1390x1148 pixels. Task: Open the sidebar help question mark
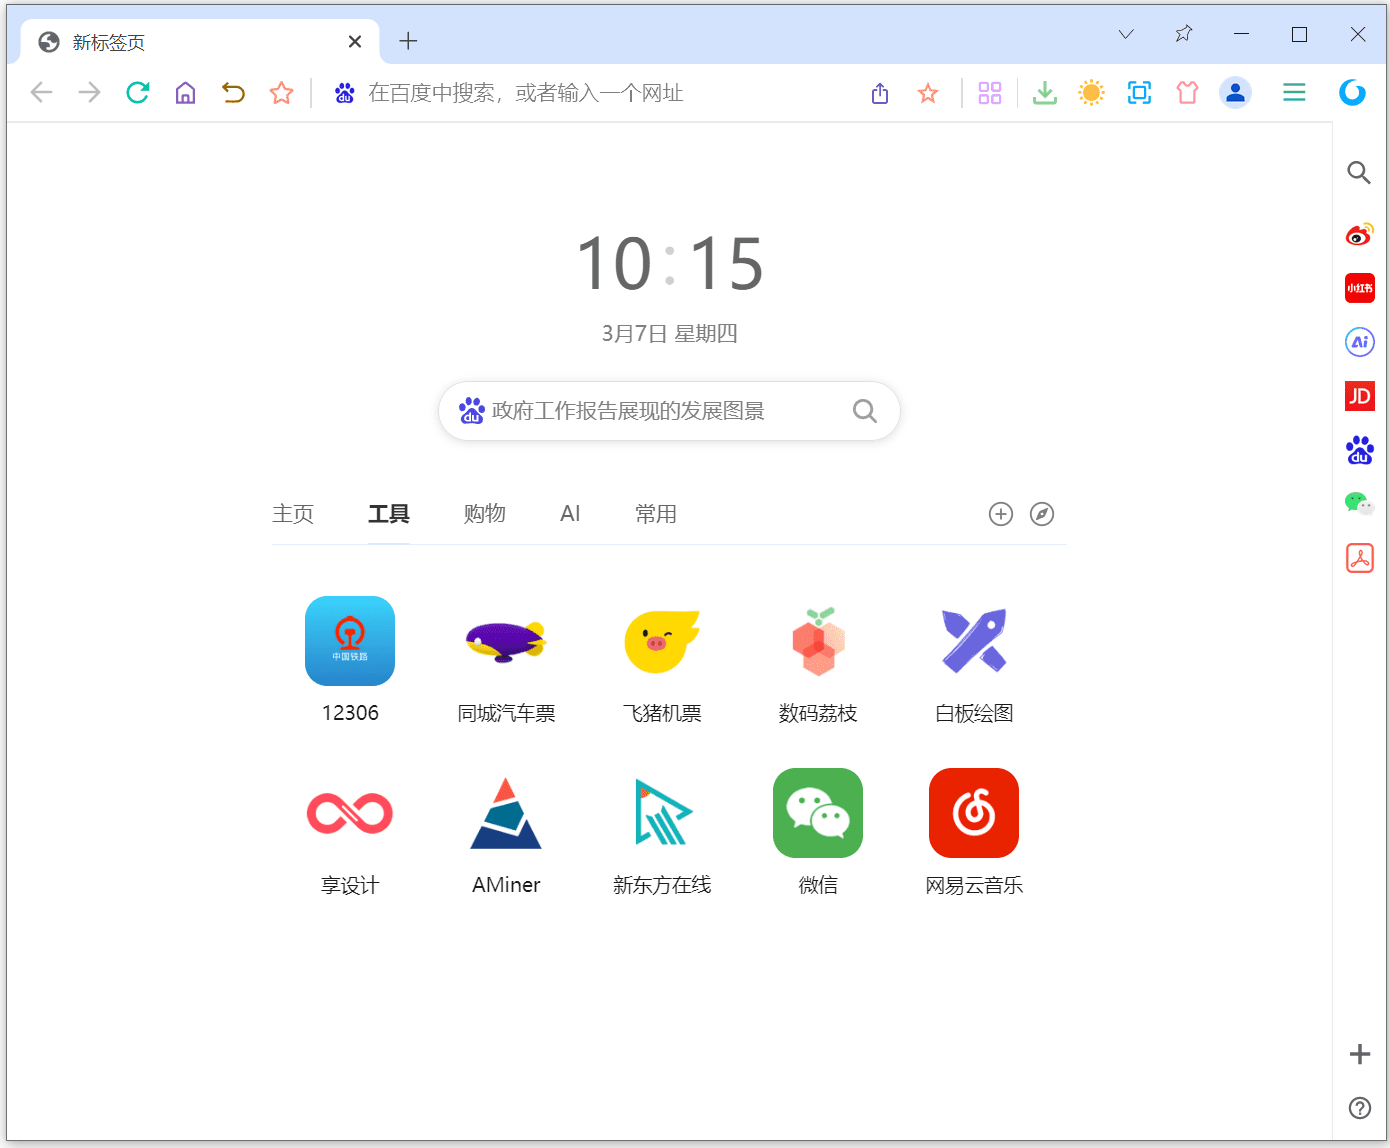tap(1360, 1107)
